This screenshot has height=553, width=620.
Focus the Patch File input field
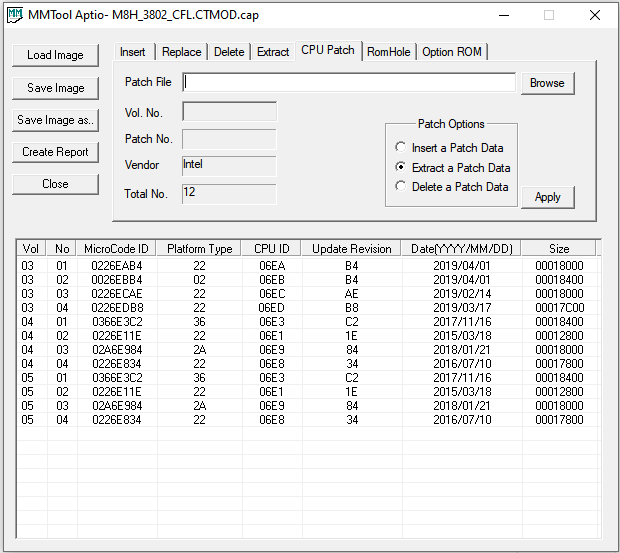tap(349, 82)
